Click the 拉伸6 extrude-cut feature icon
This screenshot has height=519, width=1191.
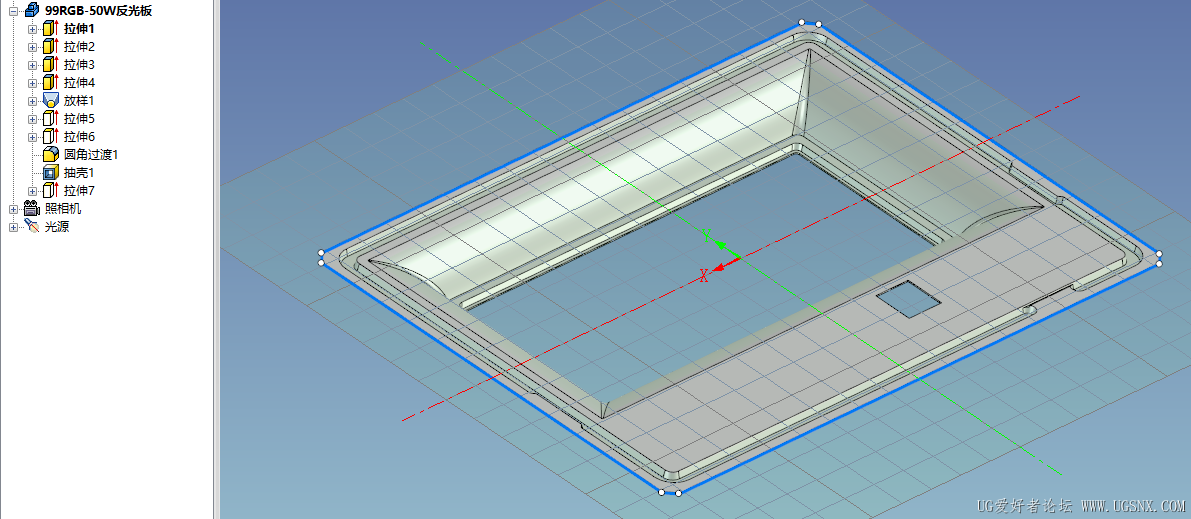[x=51, y=137]
